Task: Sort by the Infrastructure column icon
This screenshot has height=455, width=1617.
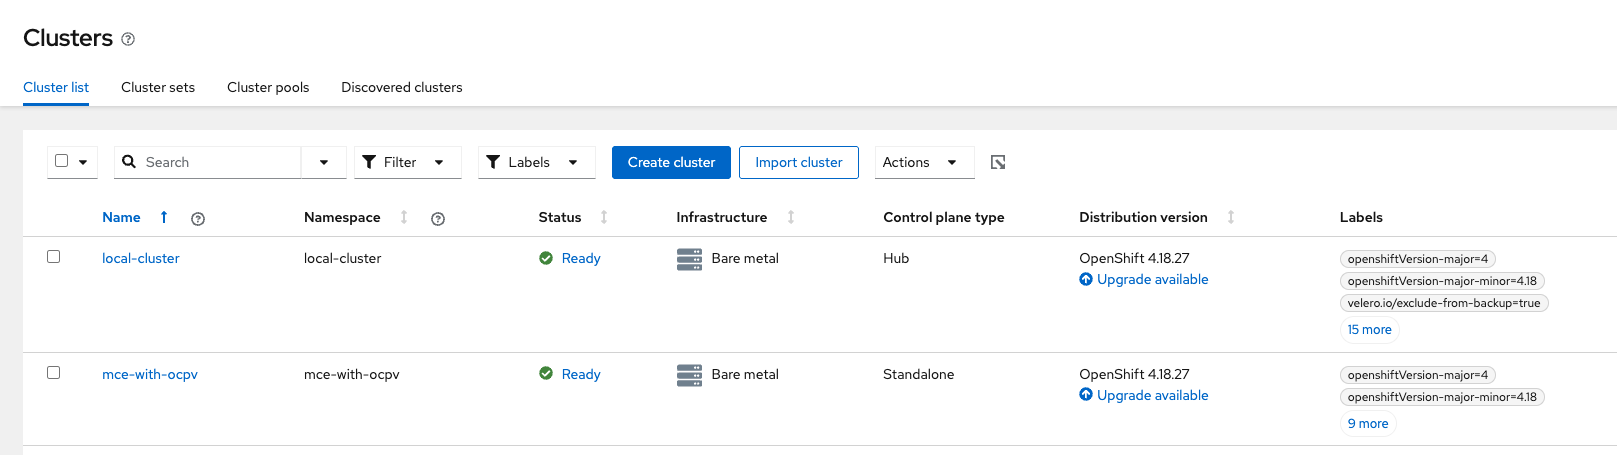Action: (x=791, y=217)
